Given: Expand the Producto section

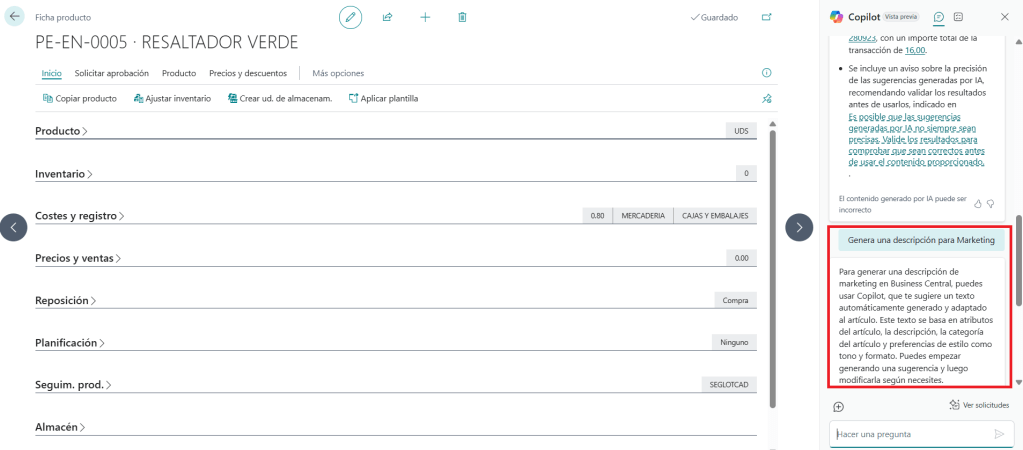Looking at the screenshot, I should [x=61, y=131].
